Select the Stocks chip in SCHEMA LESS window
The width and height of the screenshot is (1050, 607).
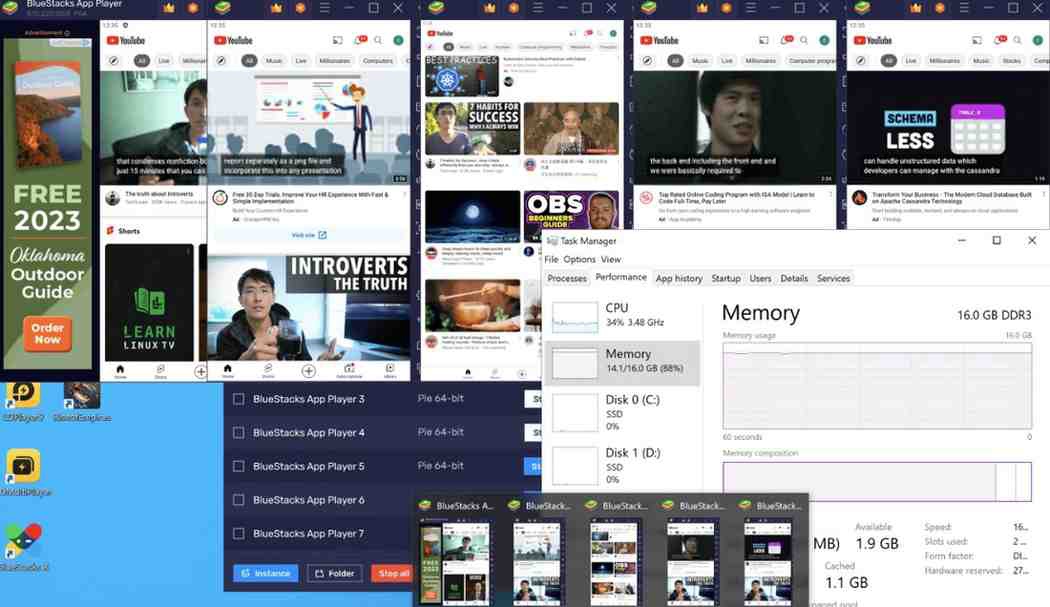point(1011,60)
